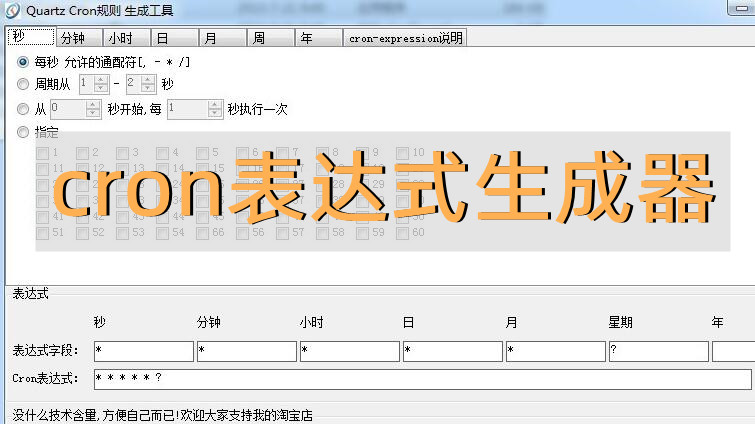This screenshot has width=755, height=424.
Task: Open the 年 tab
Action: tap(319, 38)
